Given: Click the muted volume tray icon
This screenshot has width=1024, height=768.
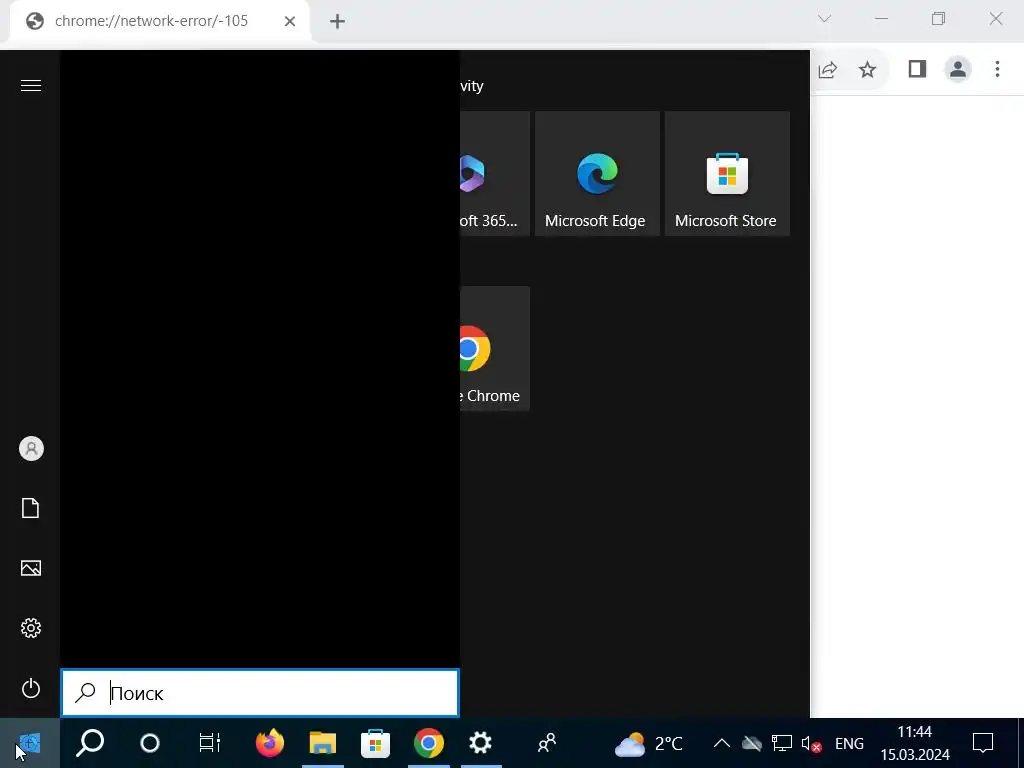Looking at the screenshot, I should coord(810,743).
